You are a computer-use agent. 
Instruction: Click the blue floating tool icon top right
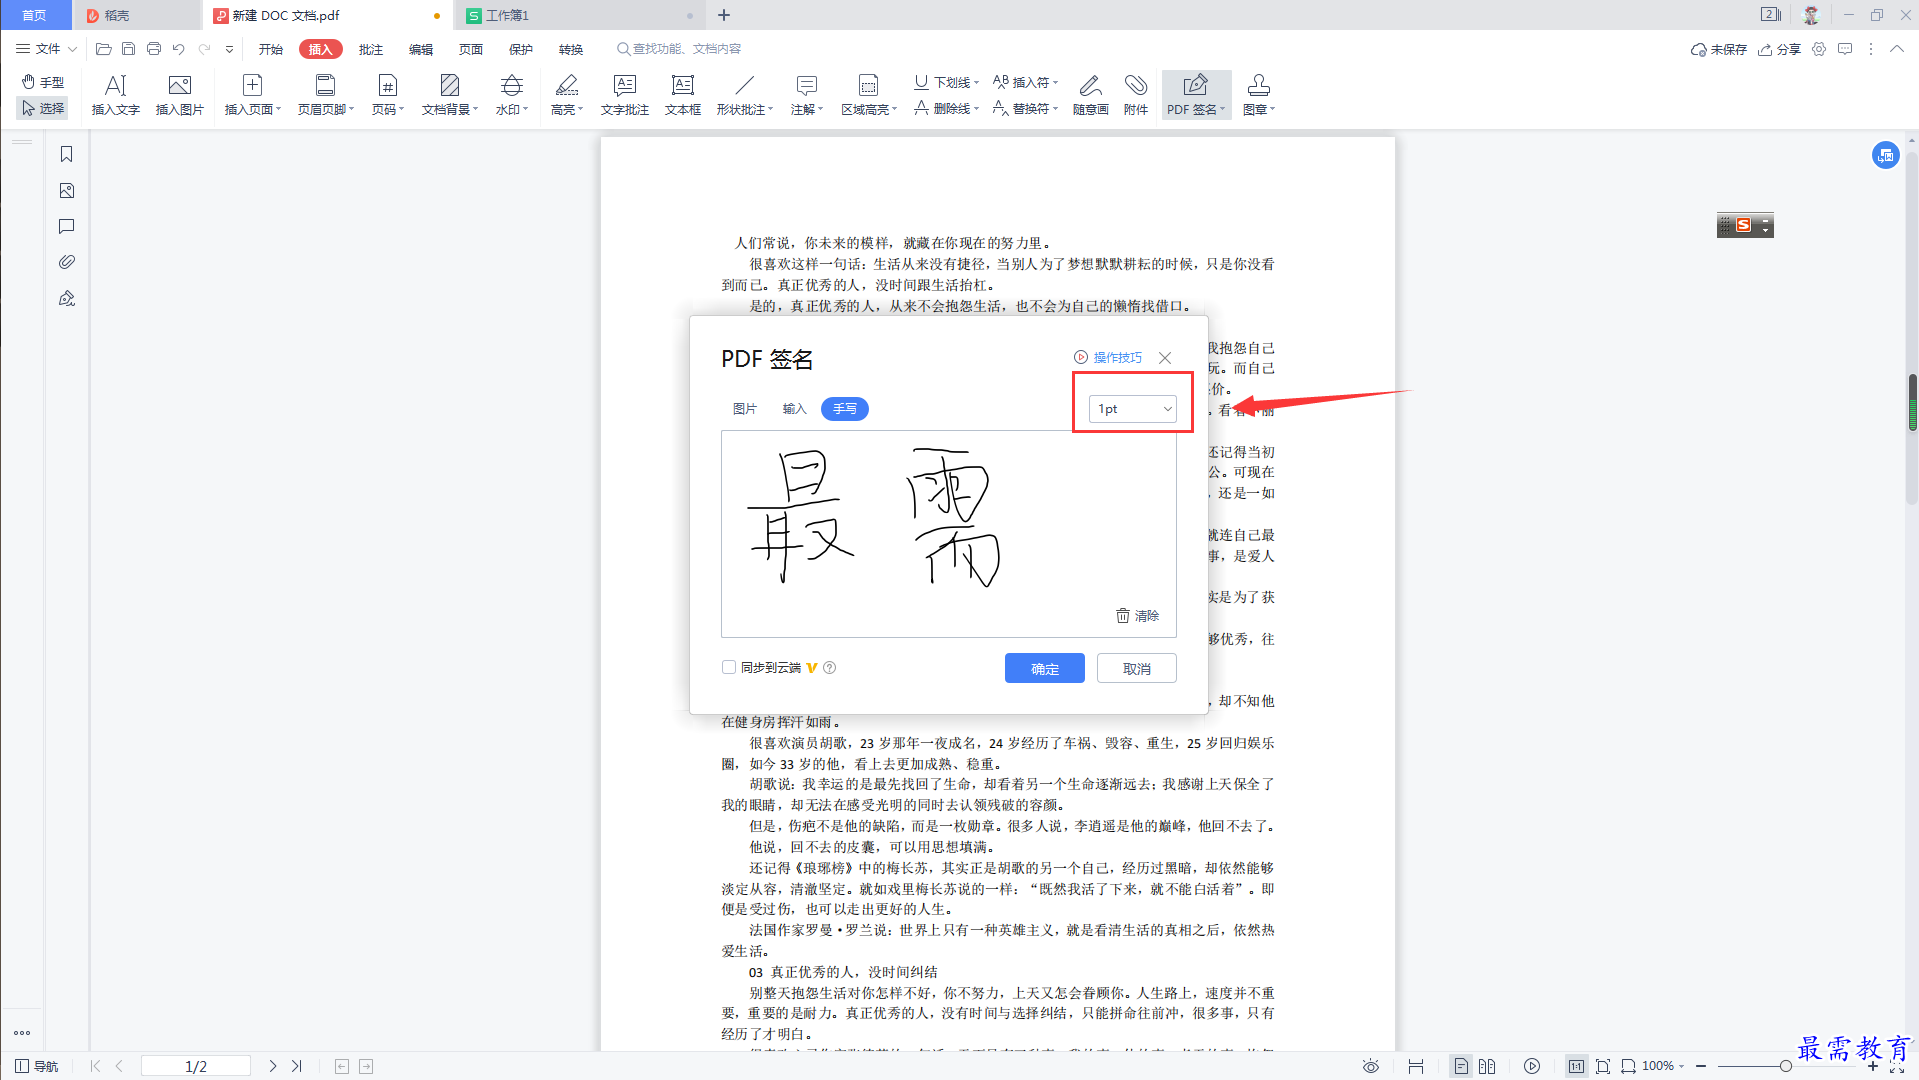(1886, 155)
